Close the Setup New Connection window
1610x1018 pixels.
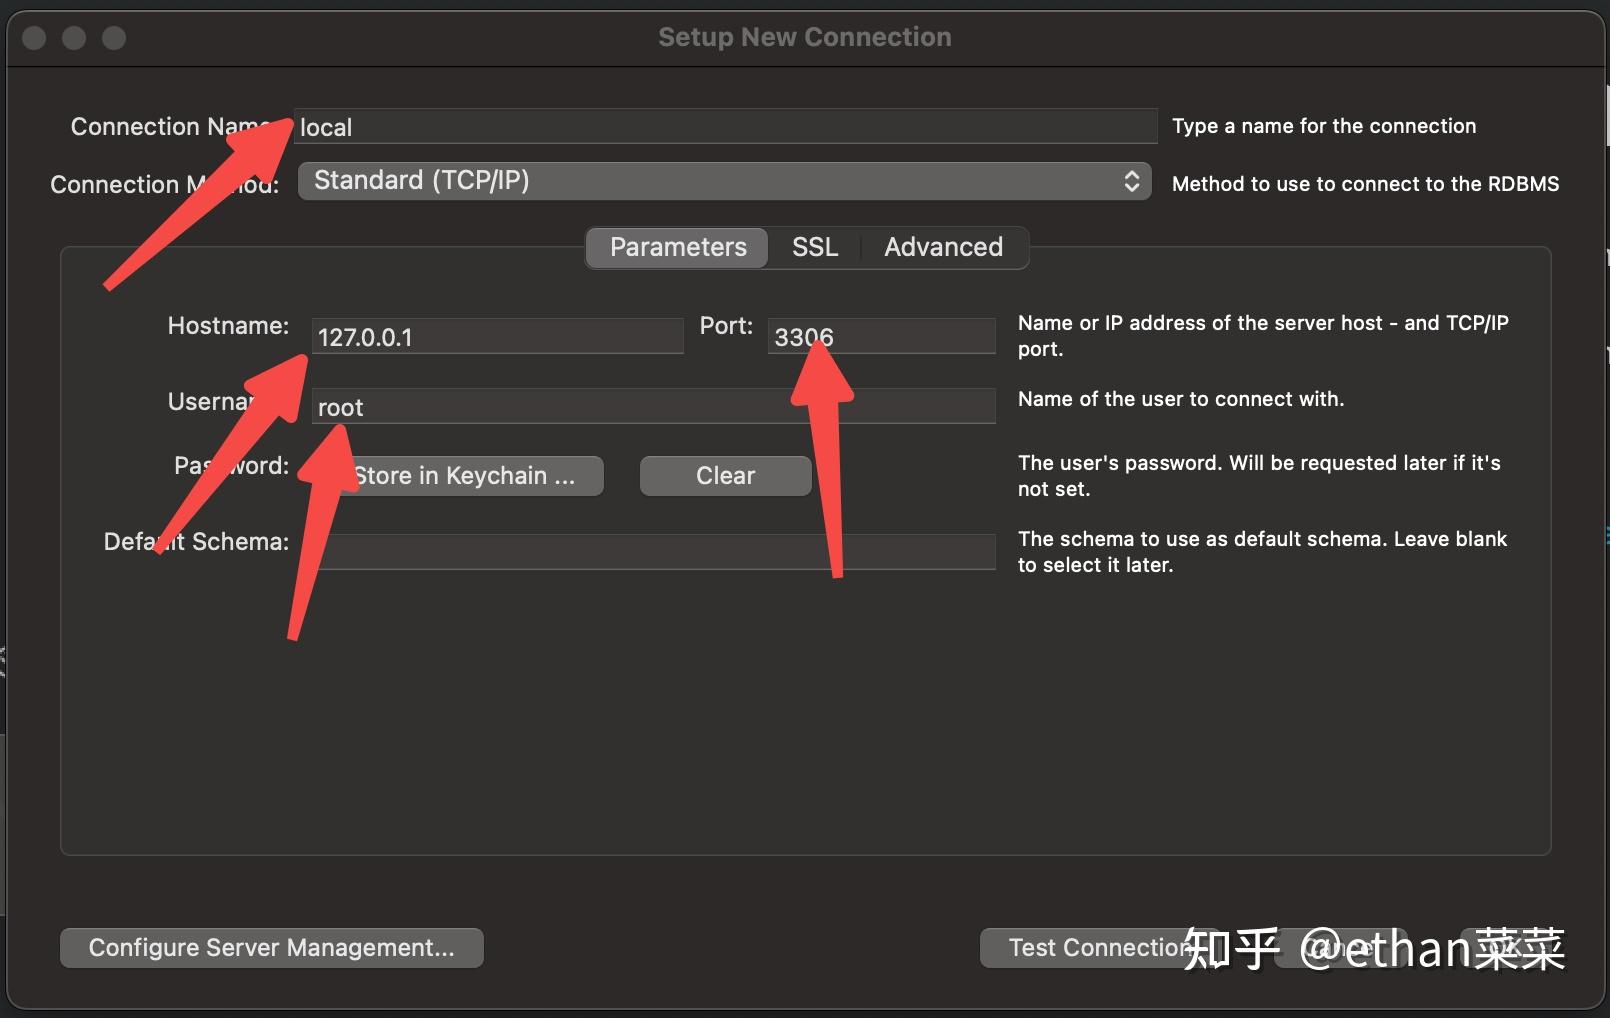34,38
